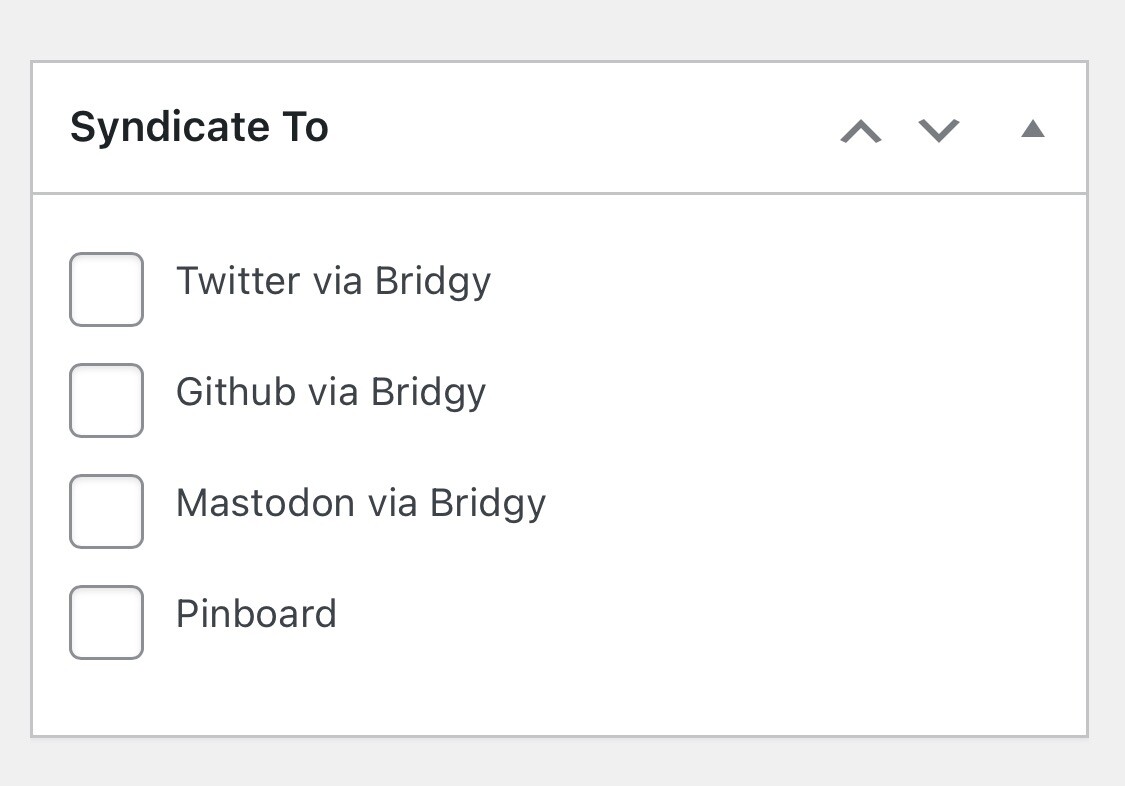The image size is (1125, 786).
Task: Move the Syndicate To panel down
Action: point(939,131)
